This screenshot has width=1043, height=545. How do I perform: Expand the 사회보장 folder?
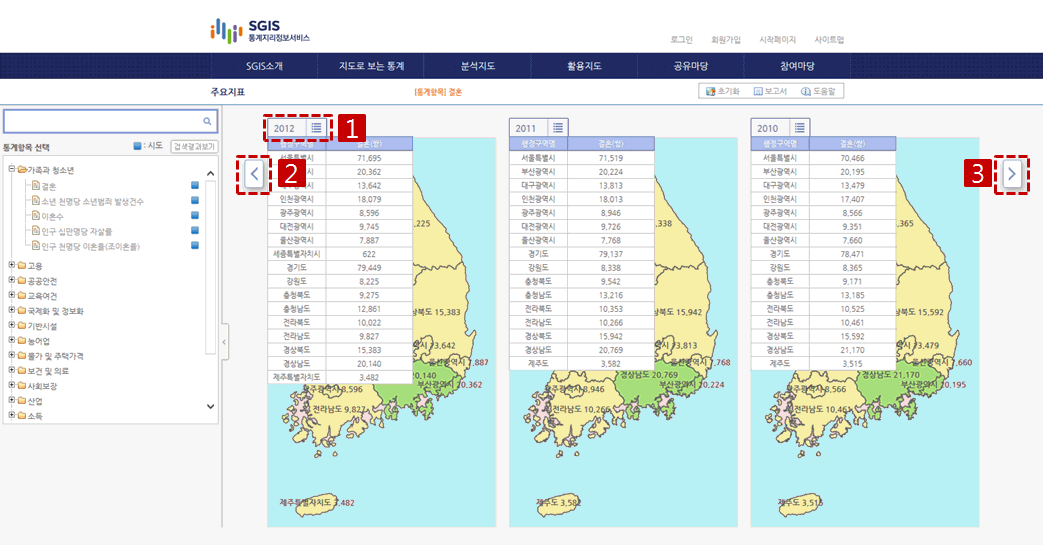click(11, 385)
